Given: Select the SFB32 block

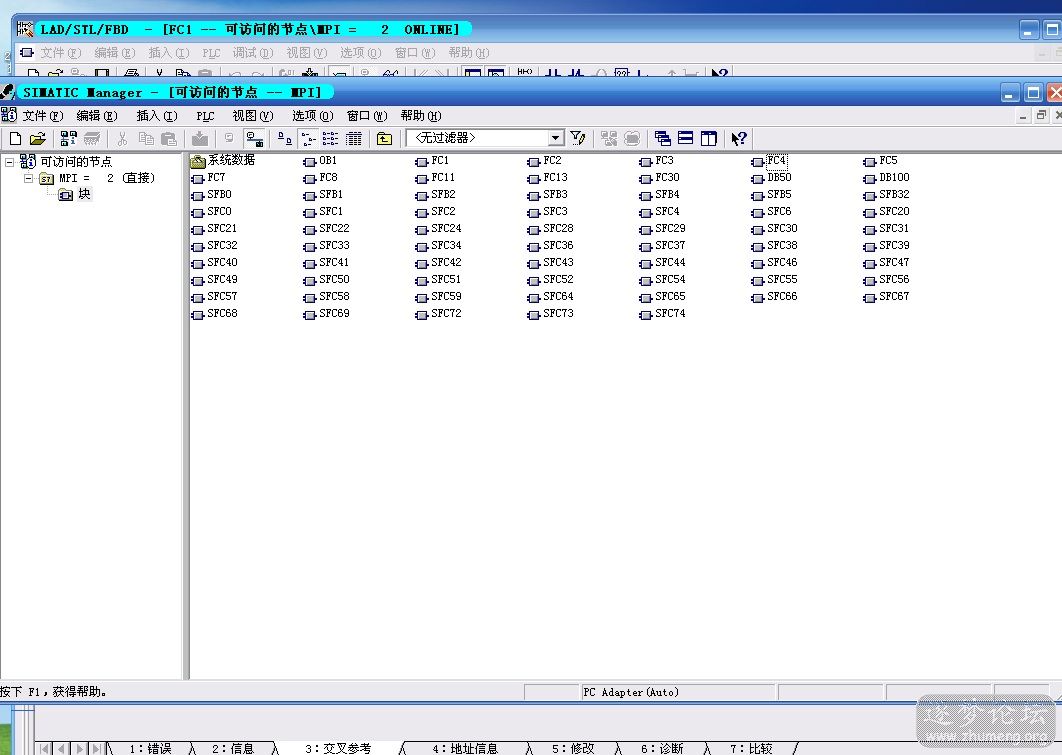Looking at the screenshot, I should click(x=887, y=194).
